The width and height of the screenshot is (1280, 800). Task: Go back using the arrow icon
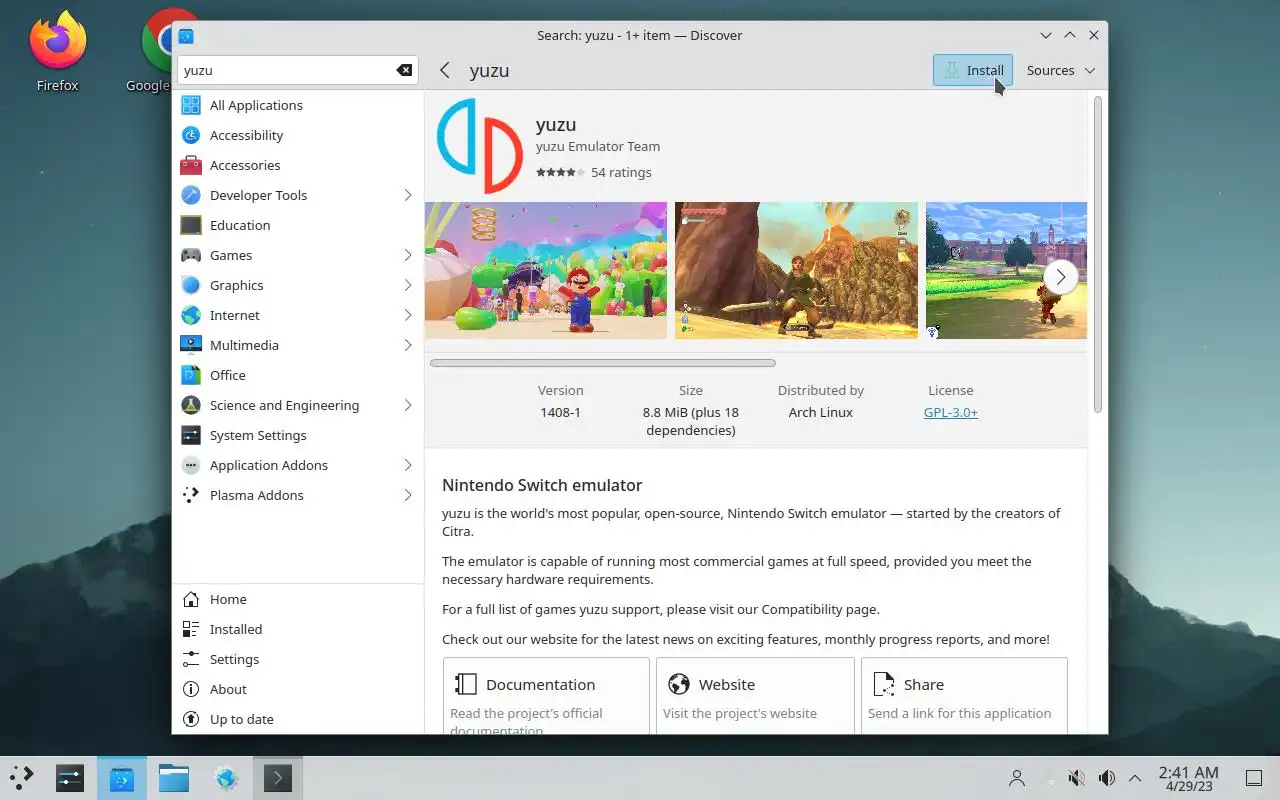coord(445,70)
